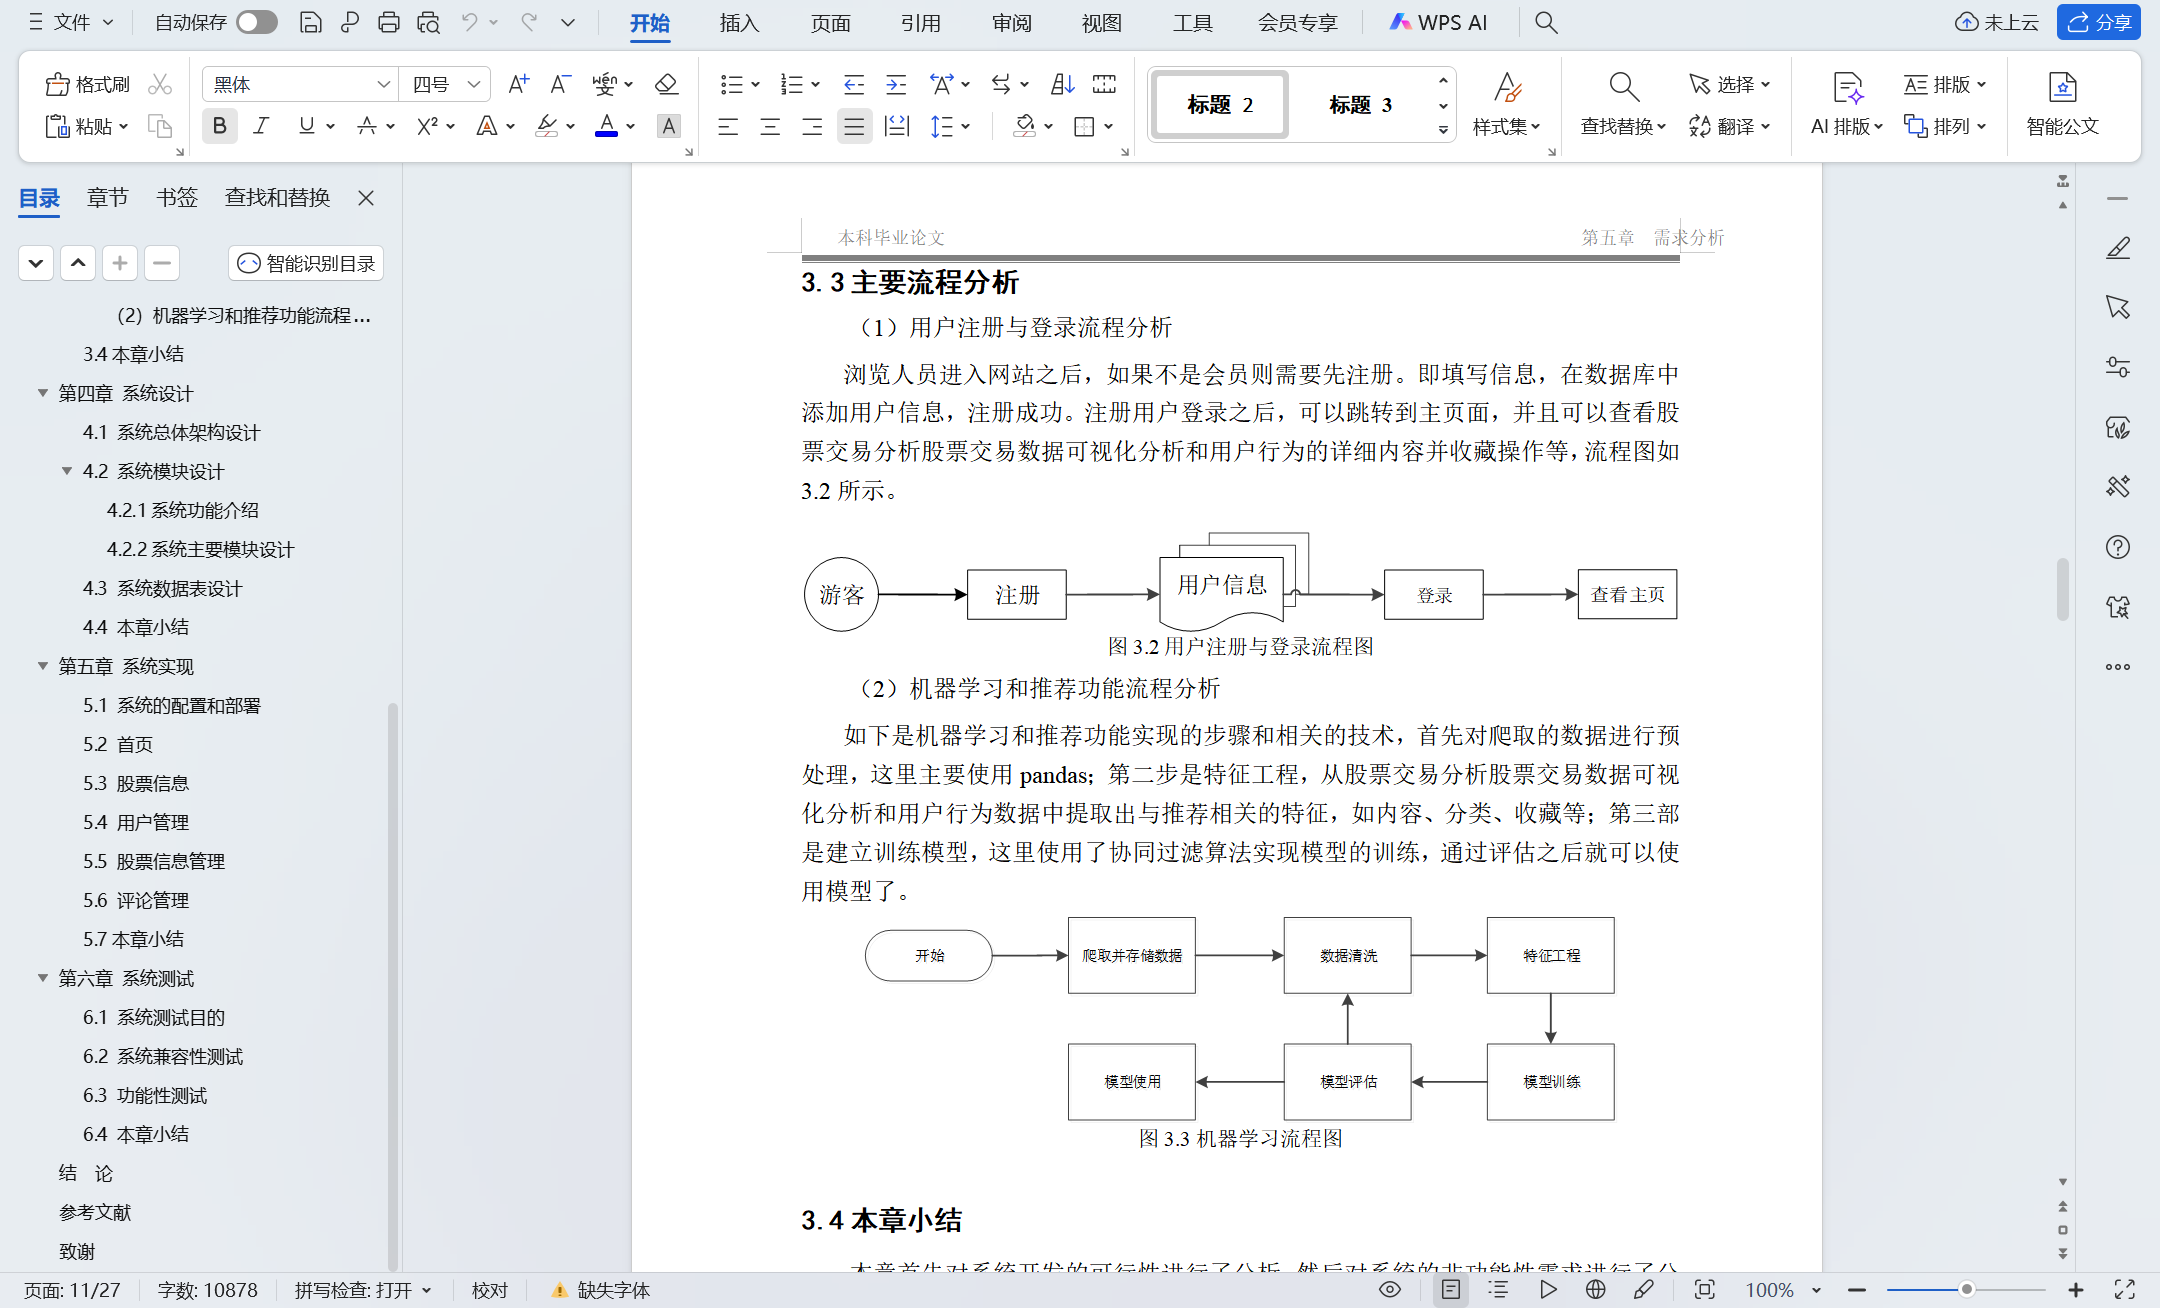Open the line spacing dropdown

tap(965, 126)
